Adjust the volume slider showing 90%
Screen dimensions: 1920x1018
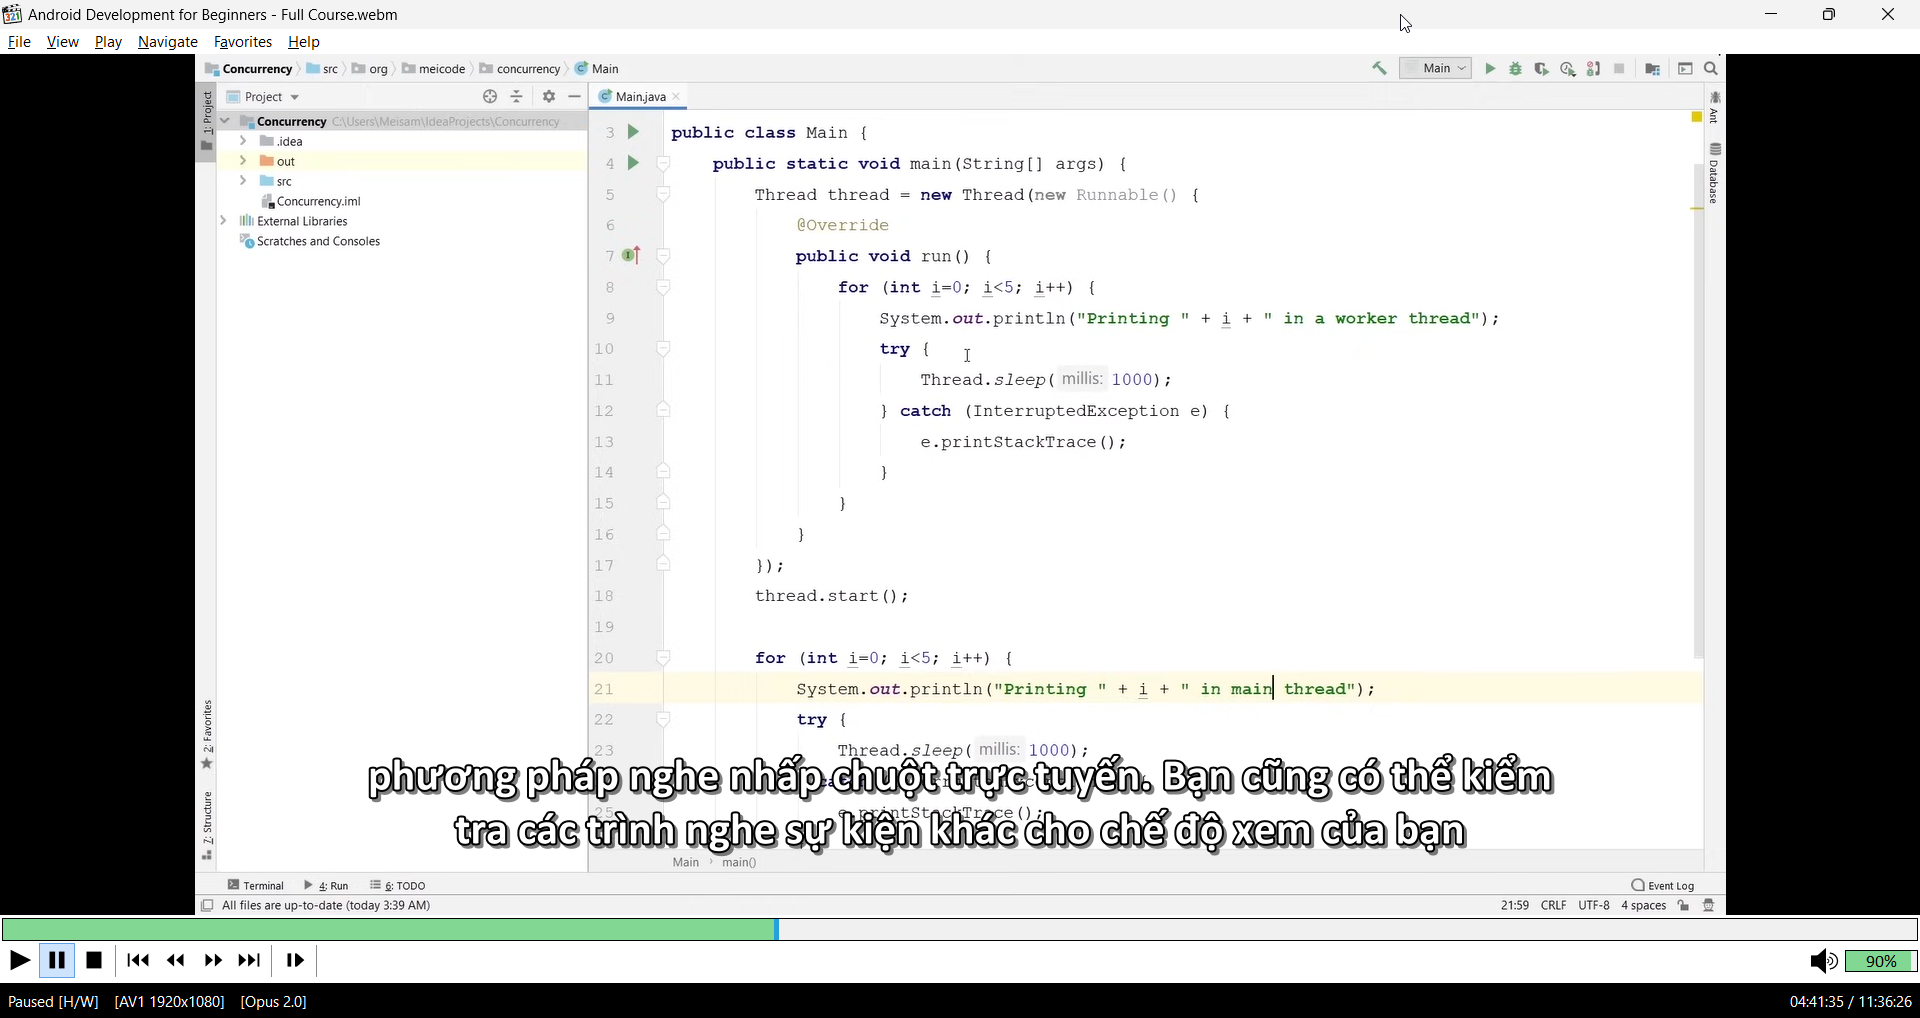(x=1880, y=962)
